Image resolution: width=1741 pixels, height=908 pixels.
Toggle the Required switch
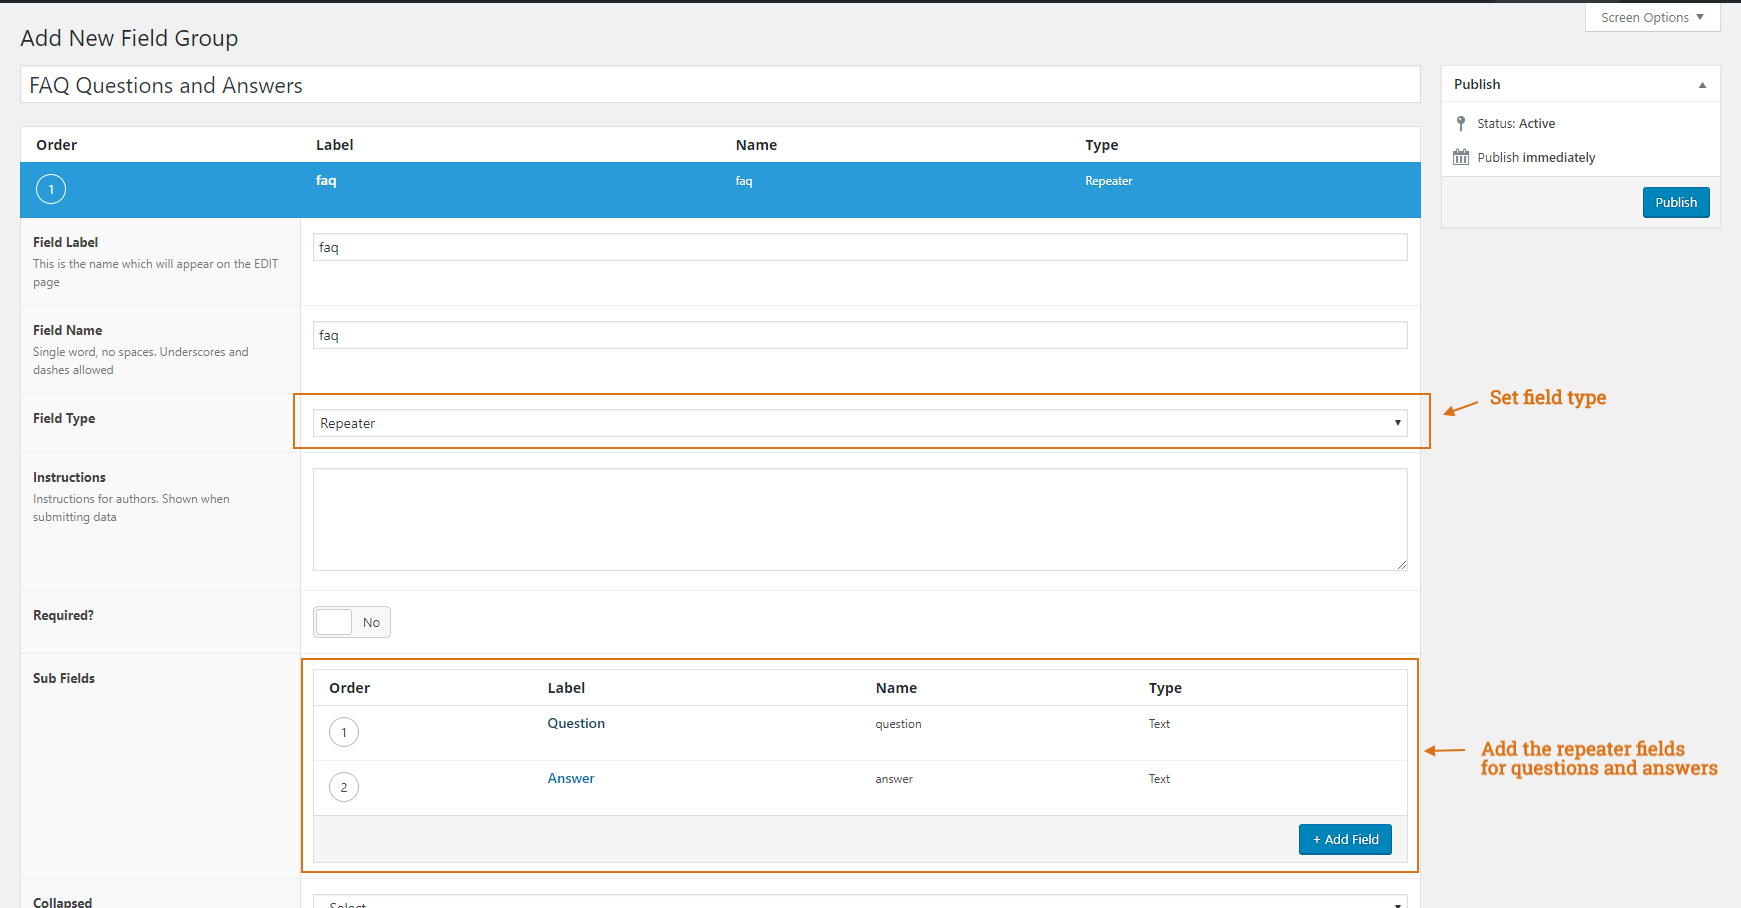tap(351, 622)
